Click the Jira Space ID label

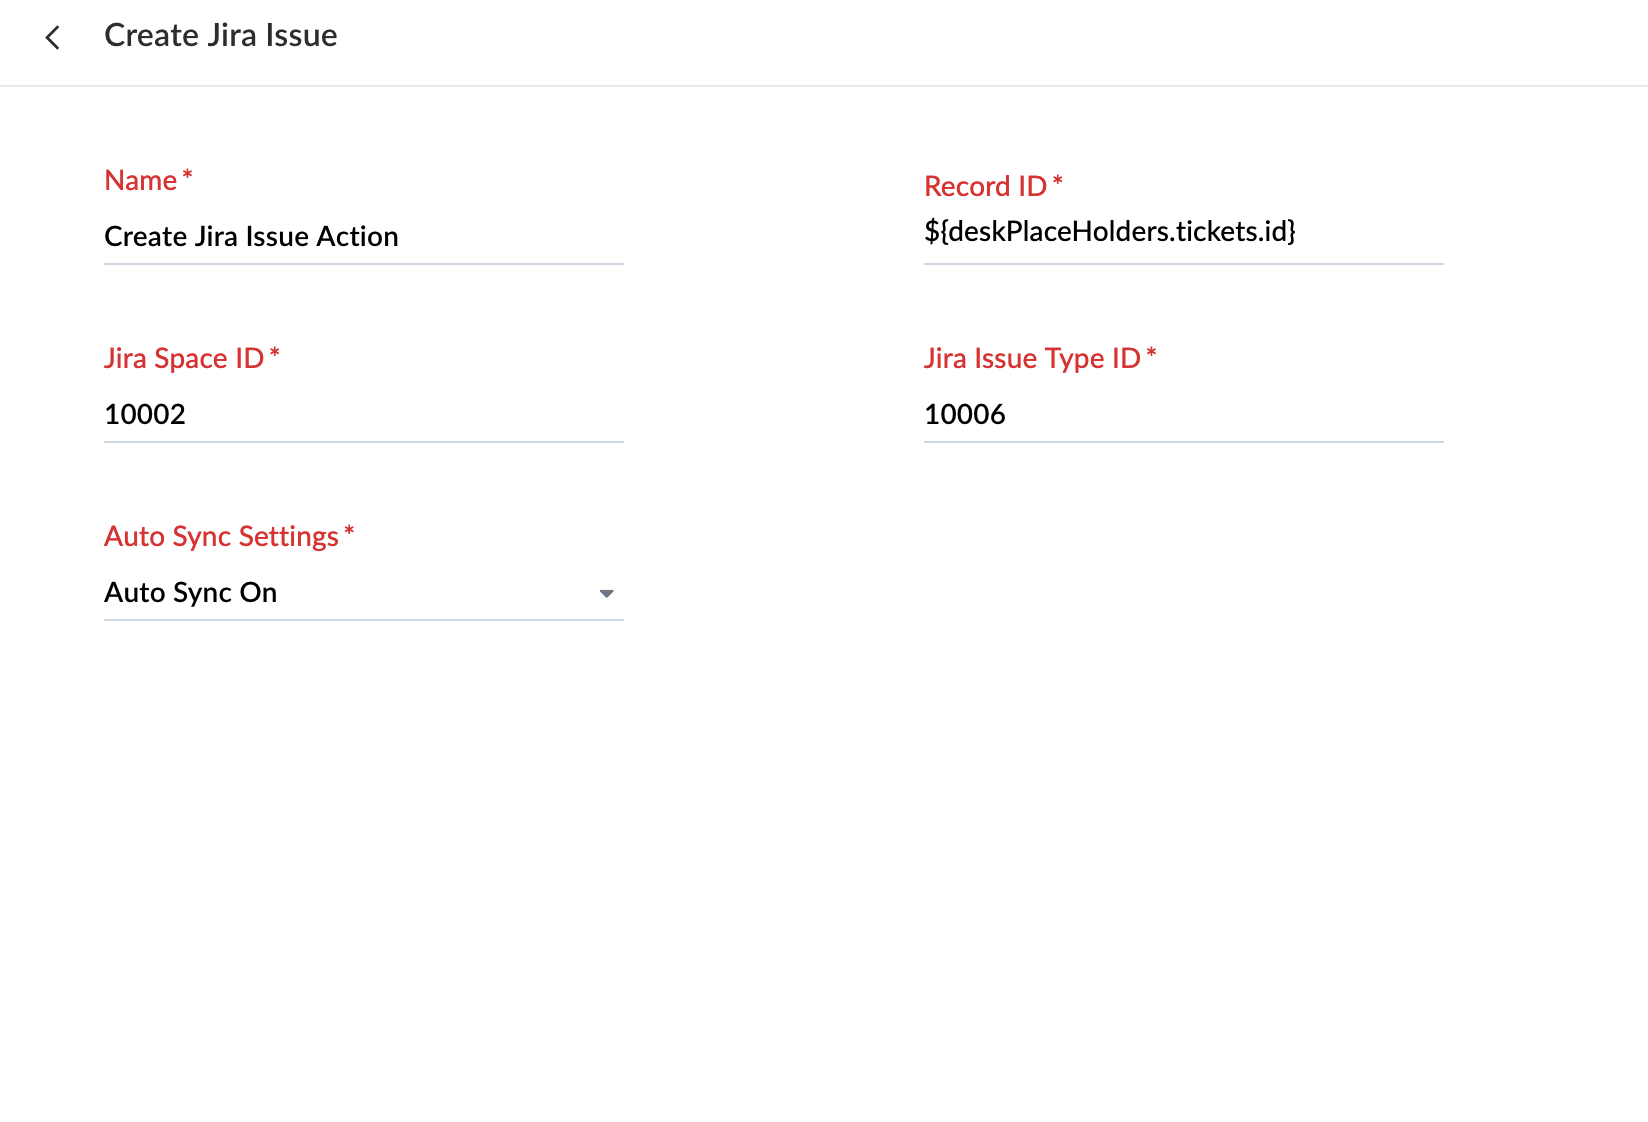(x=183, y=359)
